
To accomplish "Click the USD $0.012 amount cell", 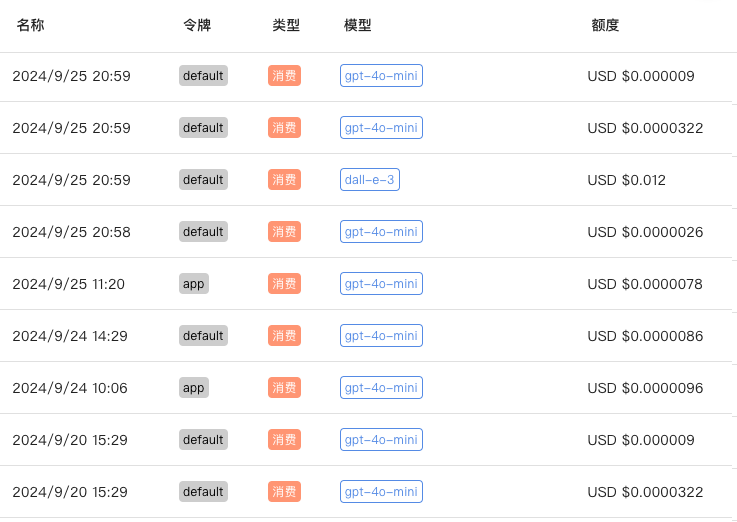I will pos(627,180).
